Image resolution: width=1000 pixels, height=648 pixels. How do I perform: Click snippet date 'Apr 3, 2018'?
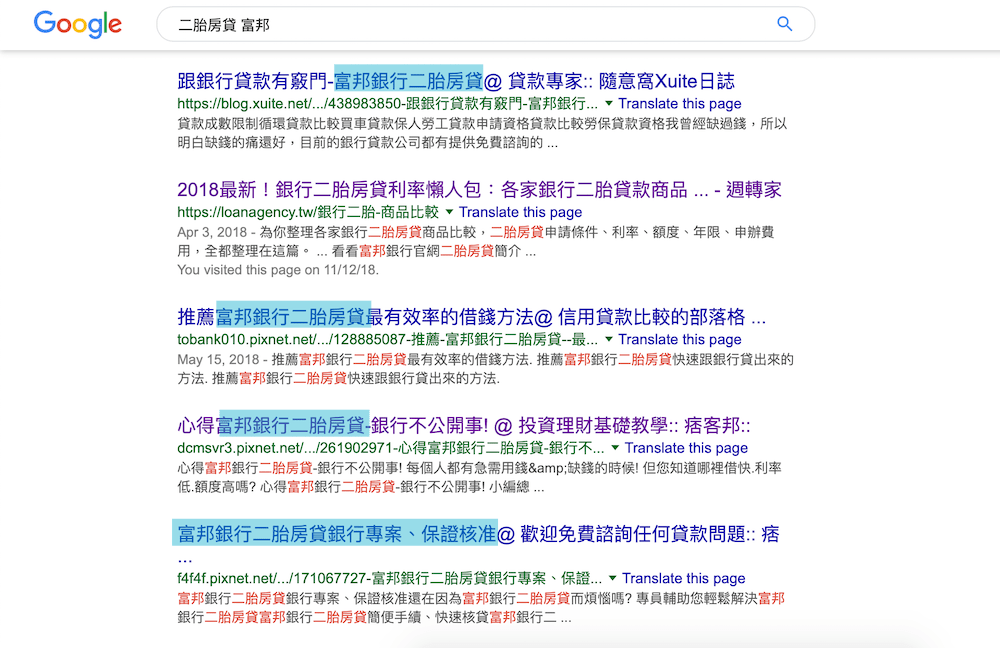[212, 232]
